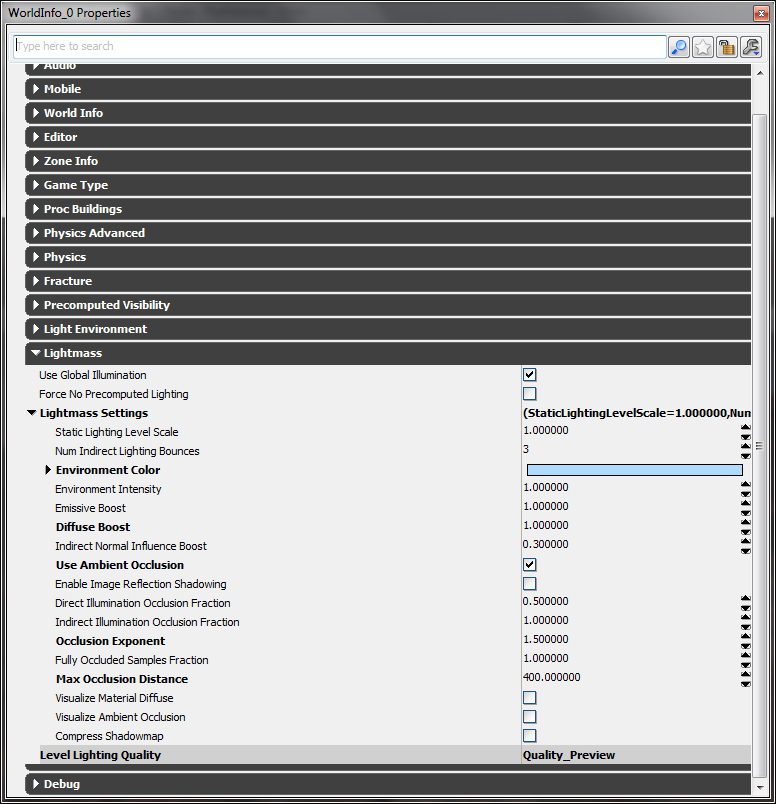Click stepper arrows for Diffuse Boost
776x804 pixels.
745,527
